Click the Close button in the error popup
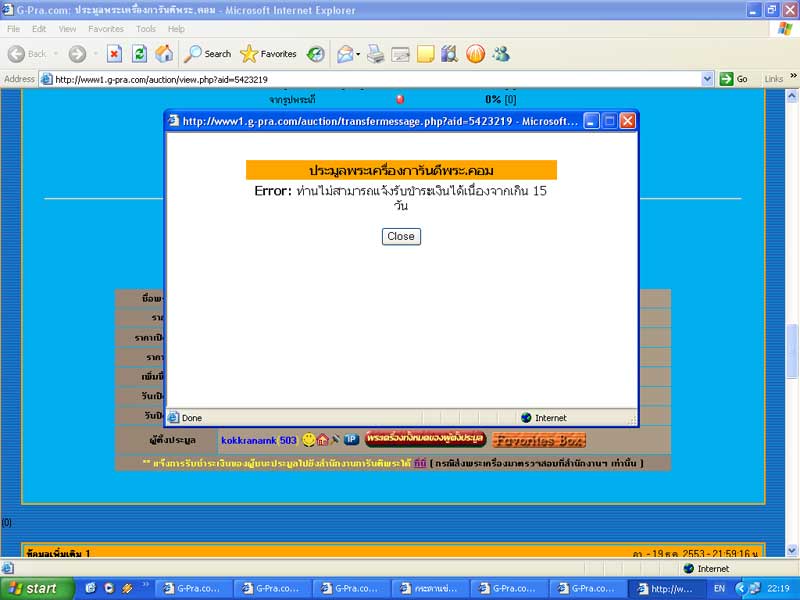Viewport: 800px width, 600px height. (x=401, y=237)
